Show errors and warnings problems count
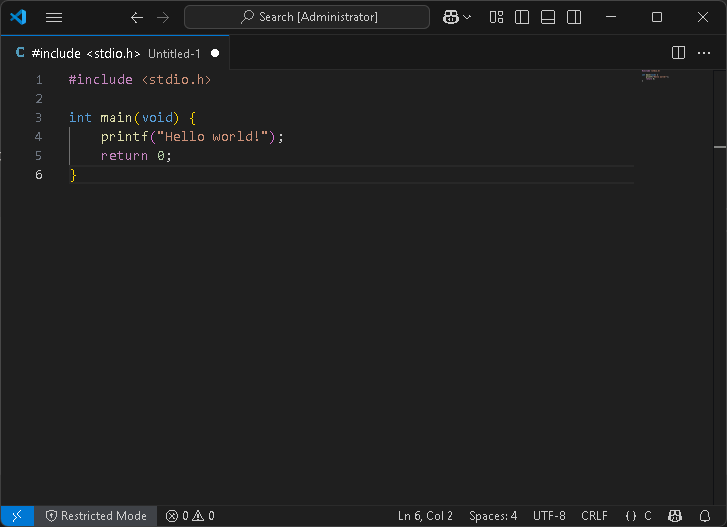The image size is (727, 527). (190, 516)
